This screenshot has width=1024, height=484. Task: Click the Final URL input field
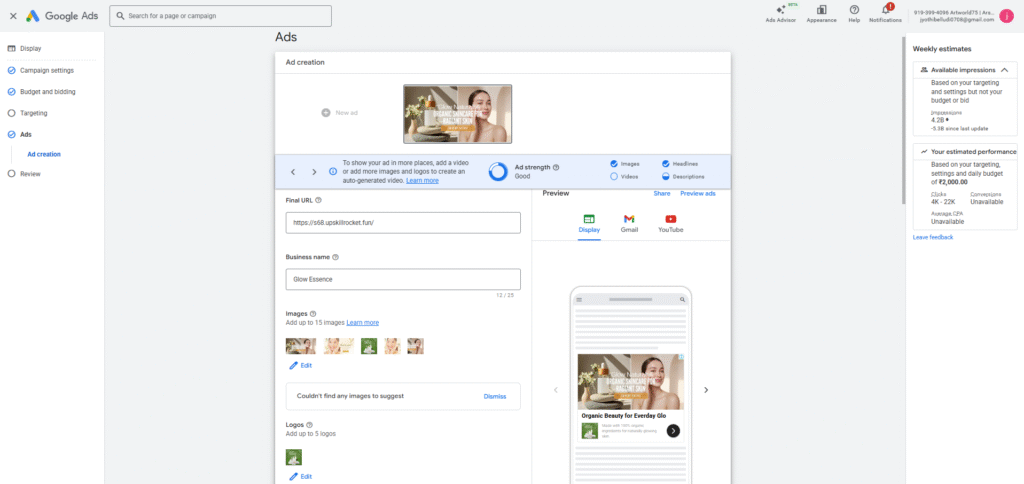(x=403, y=223)
